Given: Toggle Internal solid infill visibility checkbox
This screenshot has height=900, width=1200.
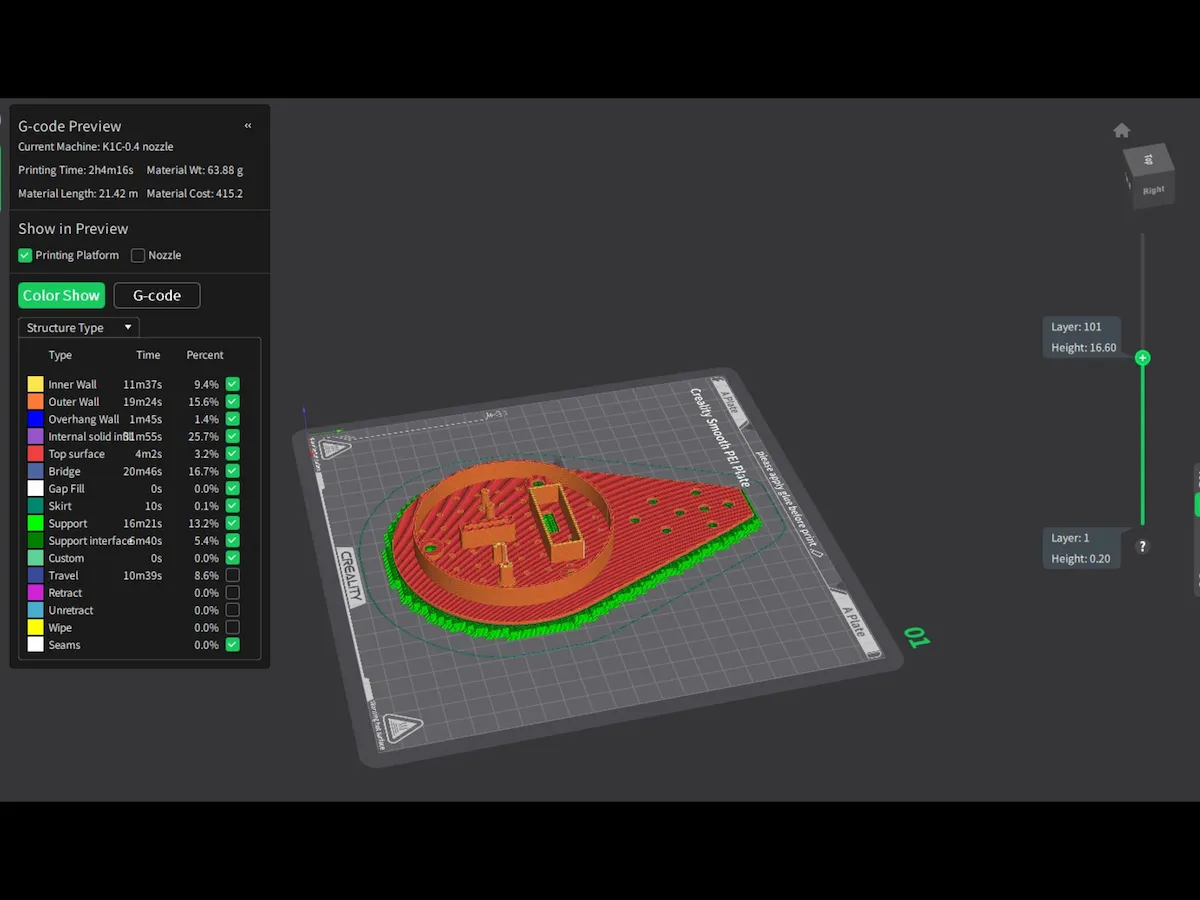Looking at the screenshot, I should 232,436.
